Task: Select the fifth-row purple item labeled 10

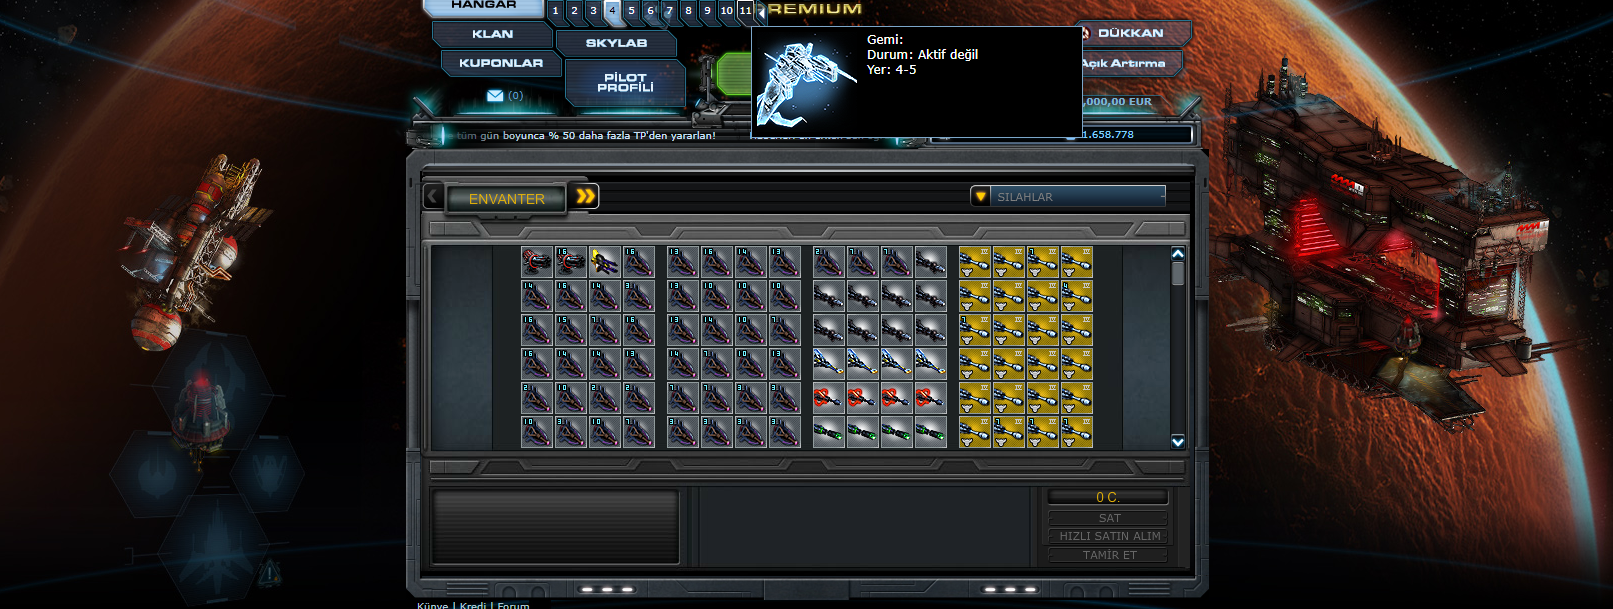Action: [x=571, y=398]
